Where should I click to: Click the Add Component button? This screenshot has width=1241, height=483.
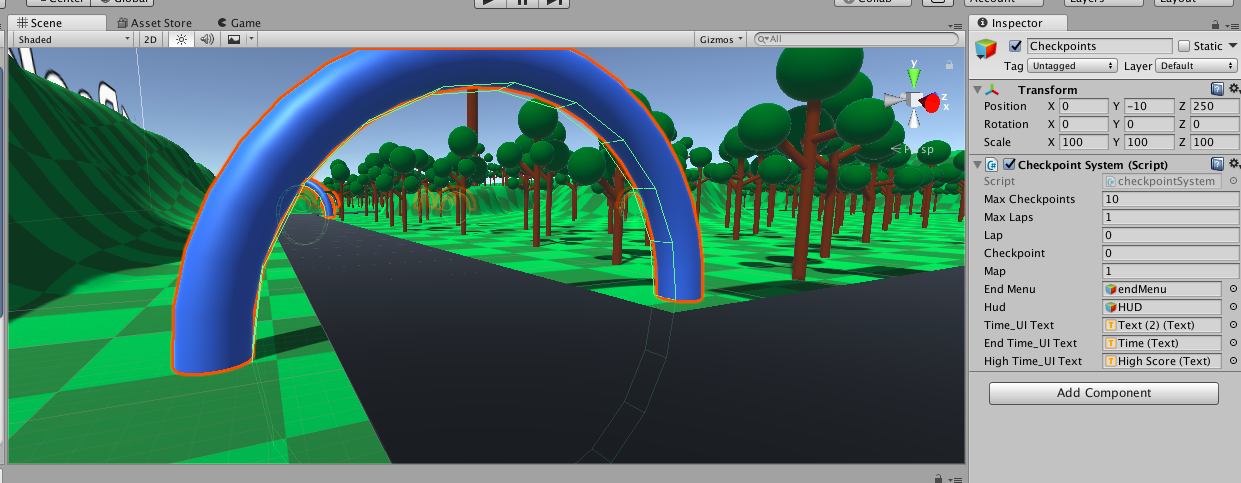(1104, 393)
